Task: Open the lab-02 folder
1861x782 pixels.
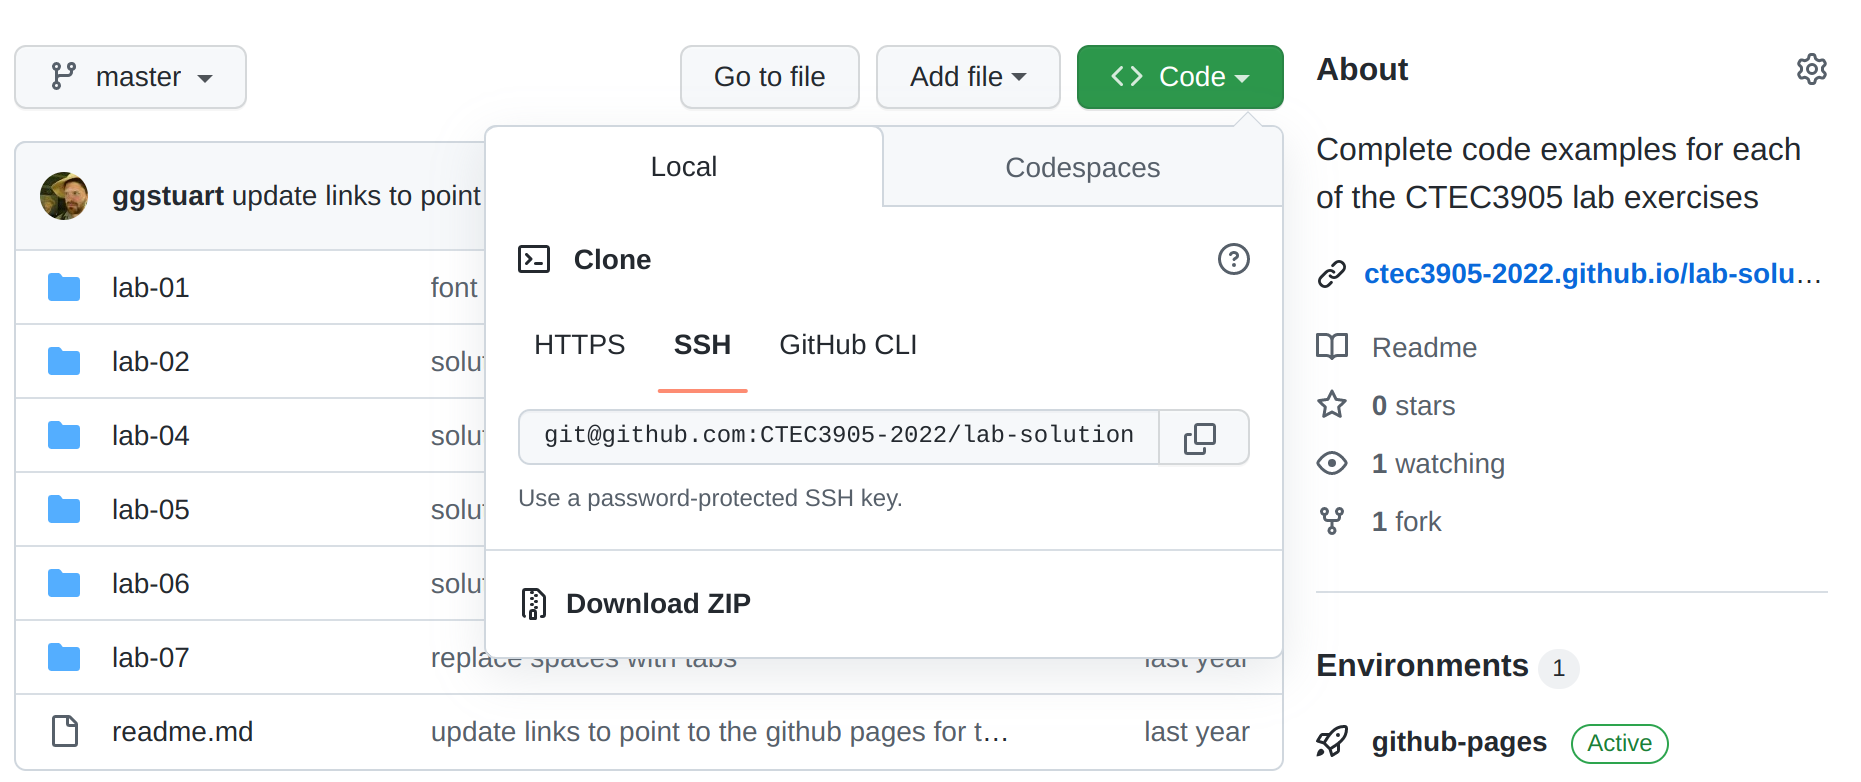Action: (150, 362)
